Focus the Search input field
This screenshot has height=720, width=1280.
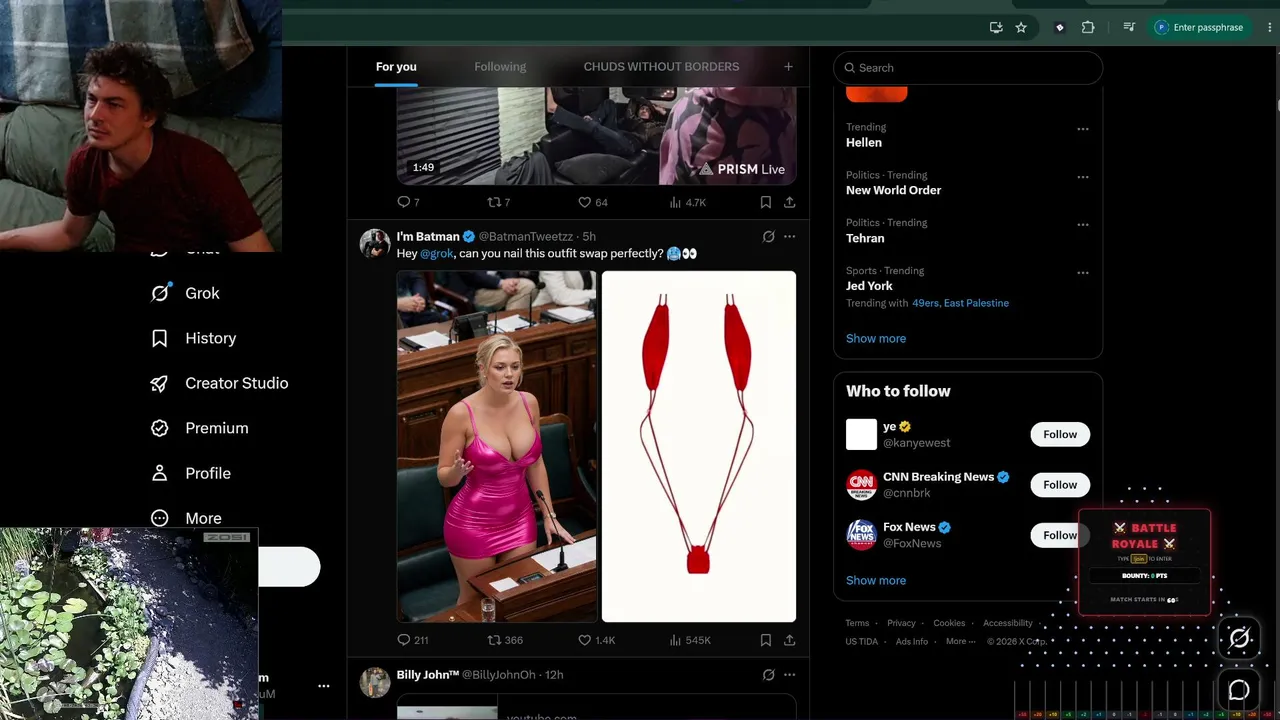point(968,68)
